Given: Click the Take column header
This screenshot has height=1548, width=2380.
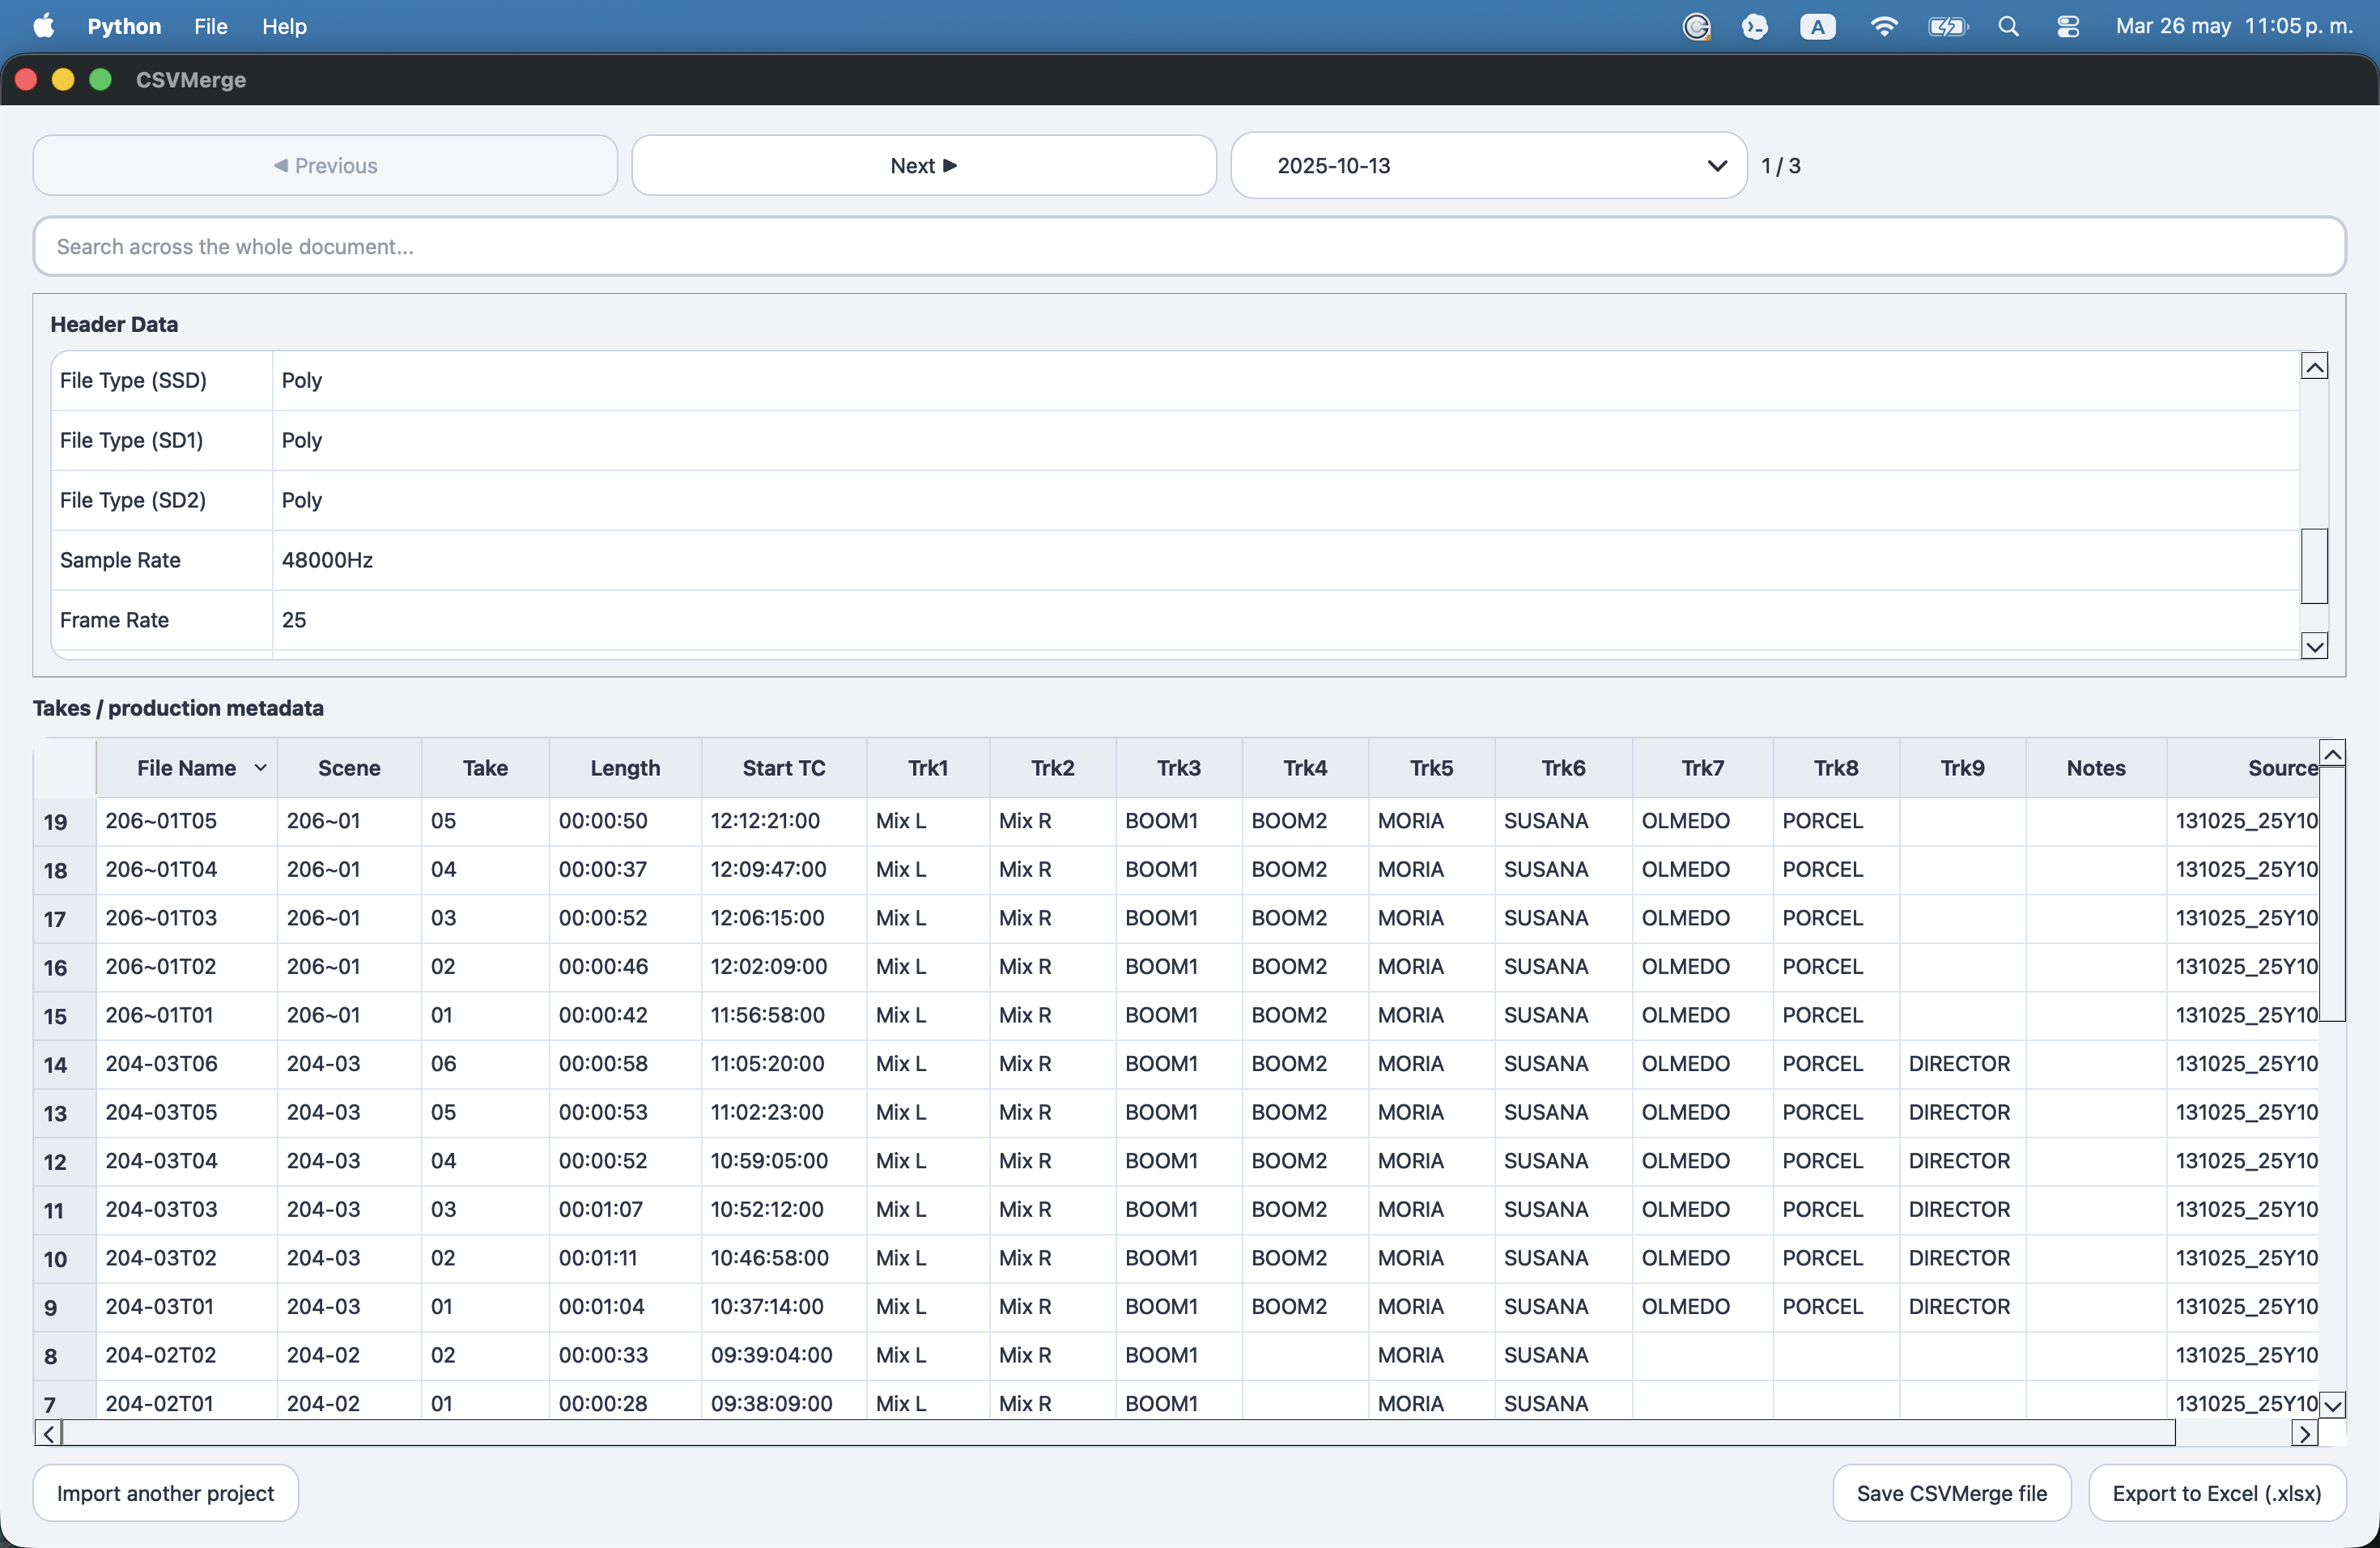Looking at the screenshot, I should tap(485, 767).
